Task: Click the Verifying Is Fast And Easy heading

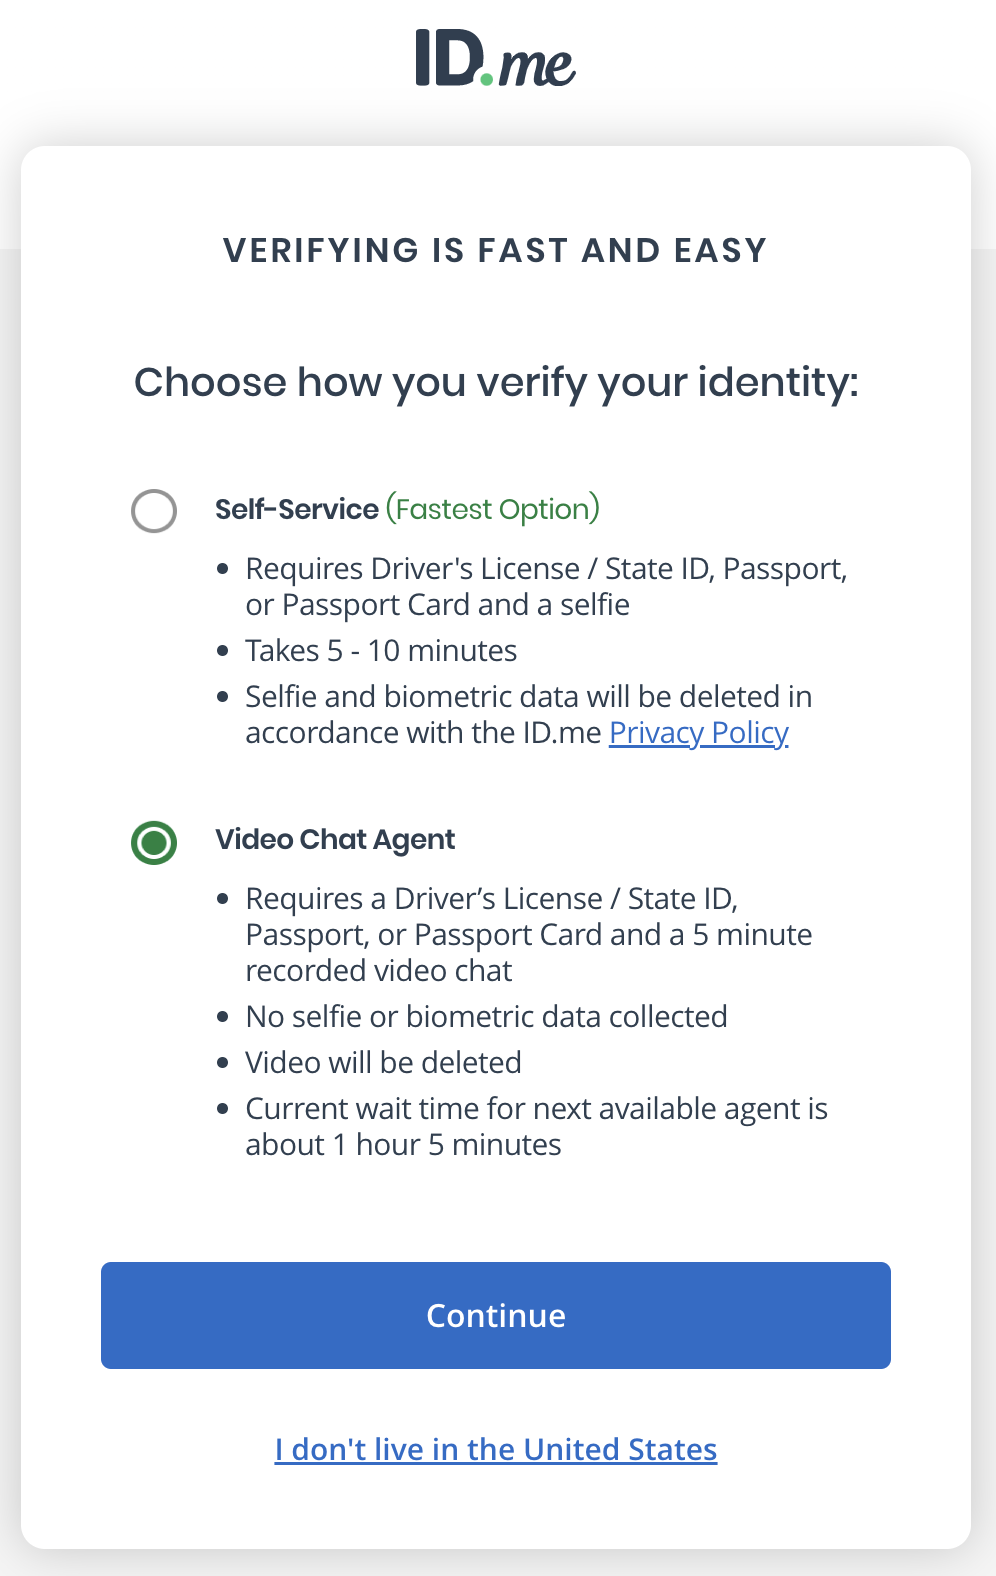Action: (495, 250)
